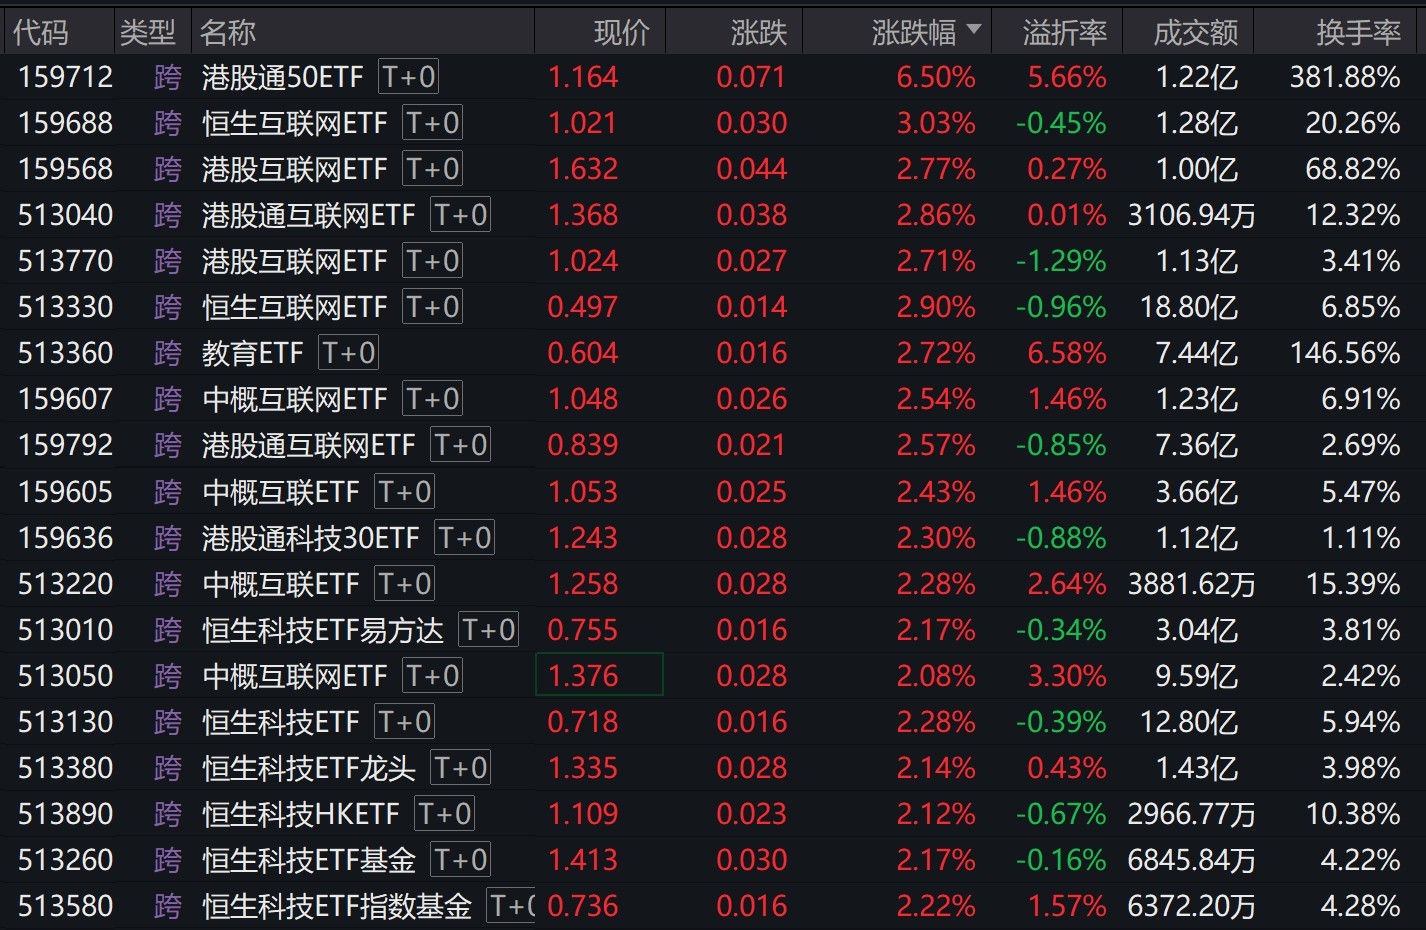1426x930 pixels.
Task: Click stock code 159688
Action: pyautogui.click(x=66, y=123)
